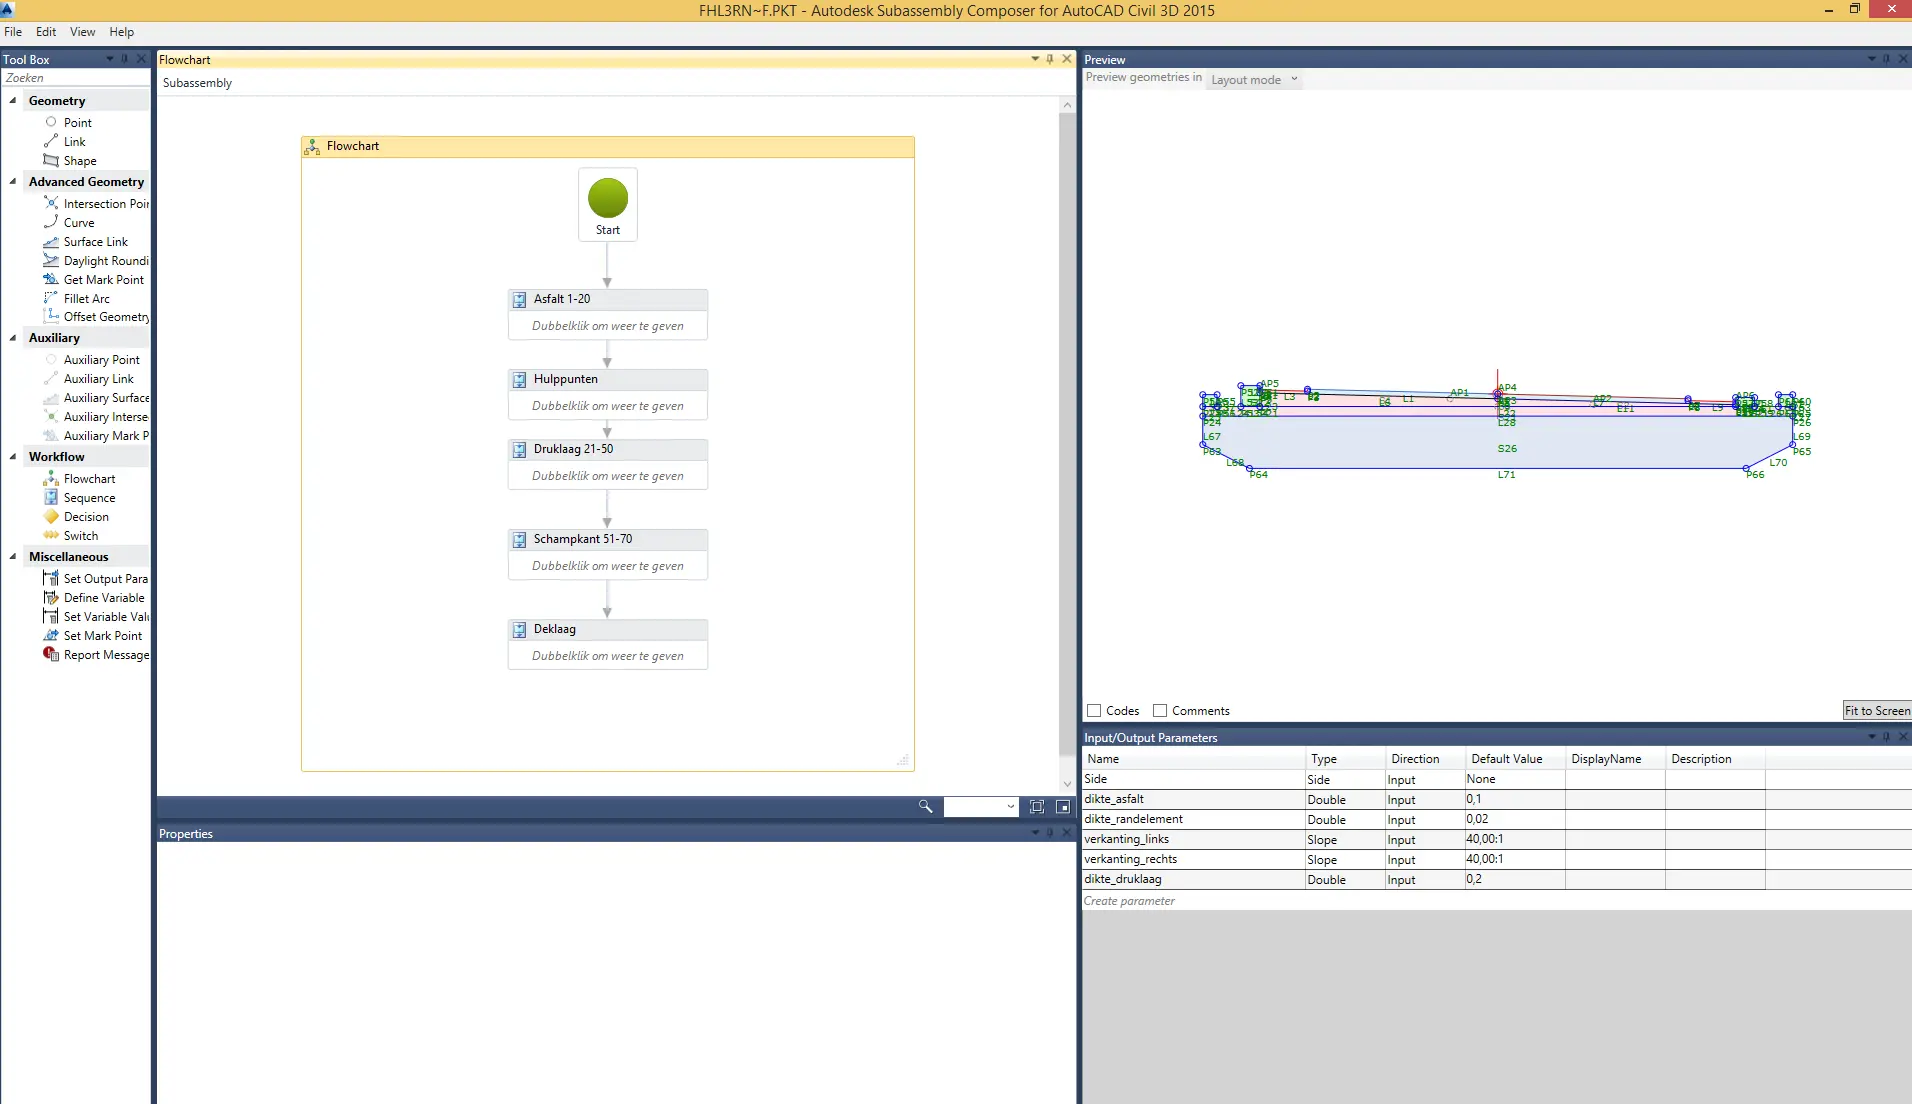This screenshot has height=1104, width=1912.
Task: Select the Auxiliary Mark Point icon
Action: click(51, 435)
